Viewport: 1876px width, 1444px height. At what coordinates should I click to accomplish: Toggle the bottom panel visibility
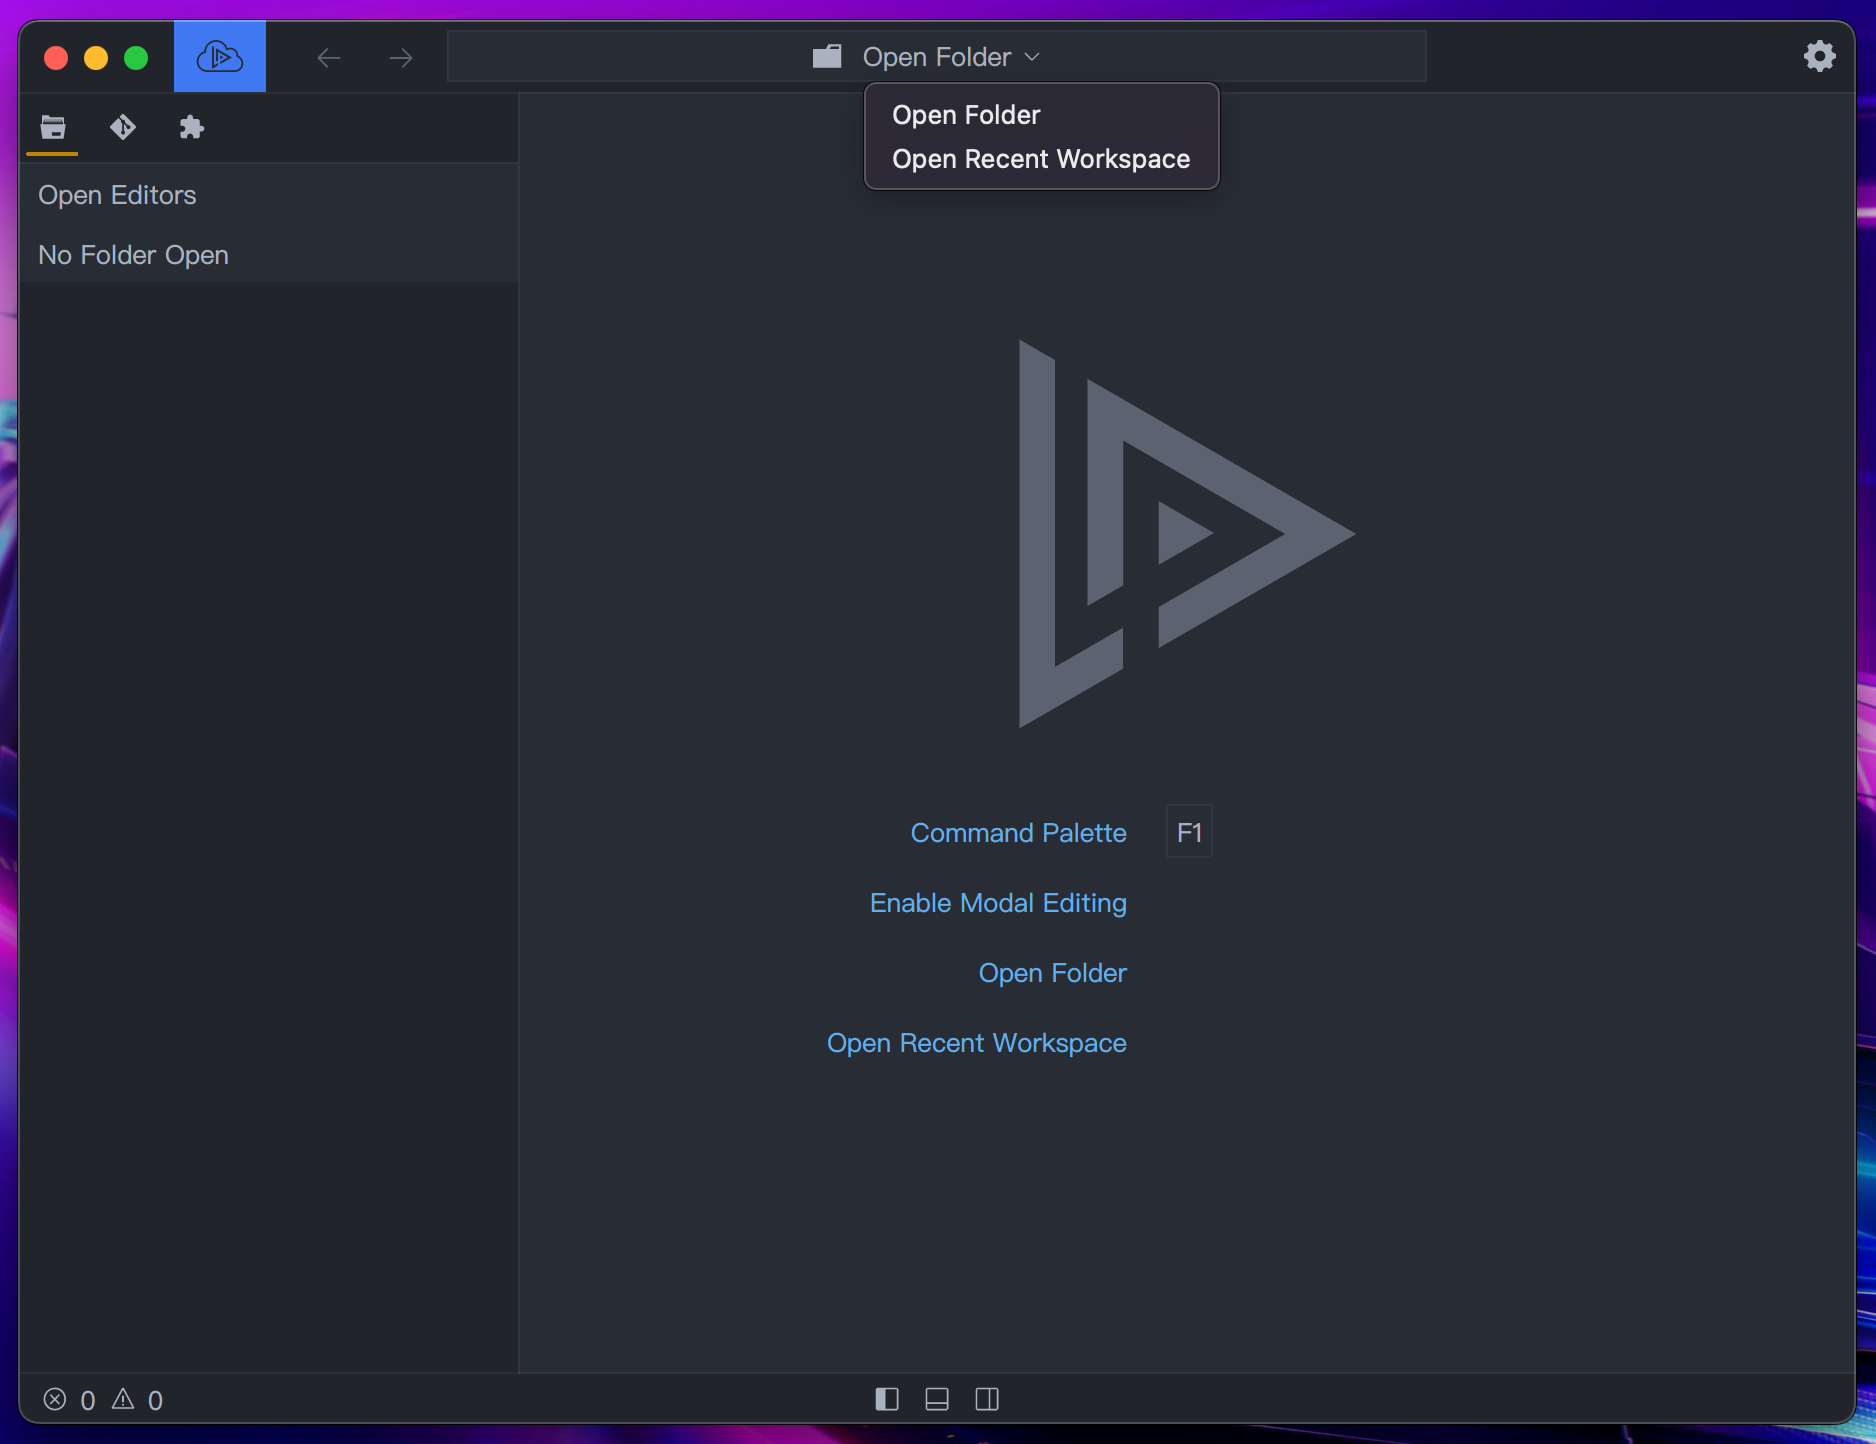(x=936, y=1399)
